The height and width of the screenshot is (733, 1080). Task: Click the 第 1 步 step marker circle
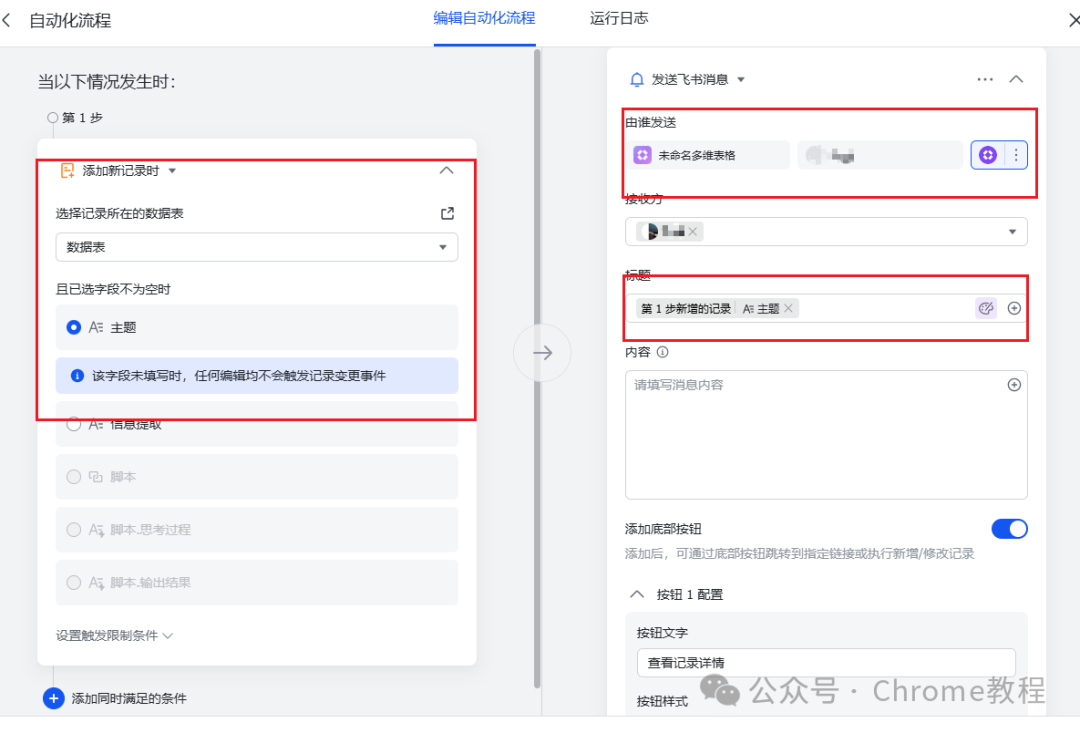(x=52, y=118)
